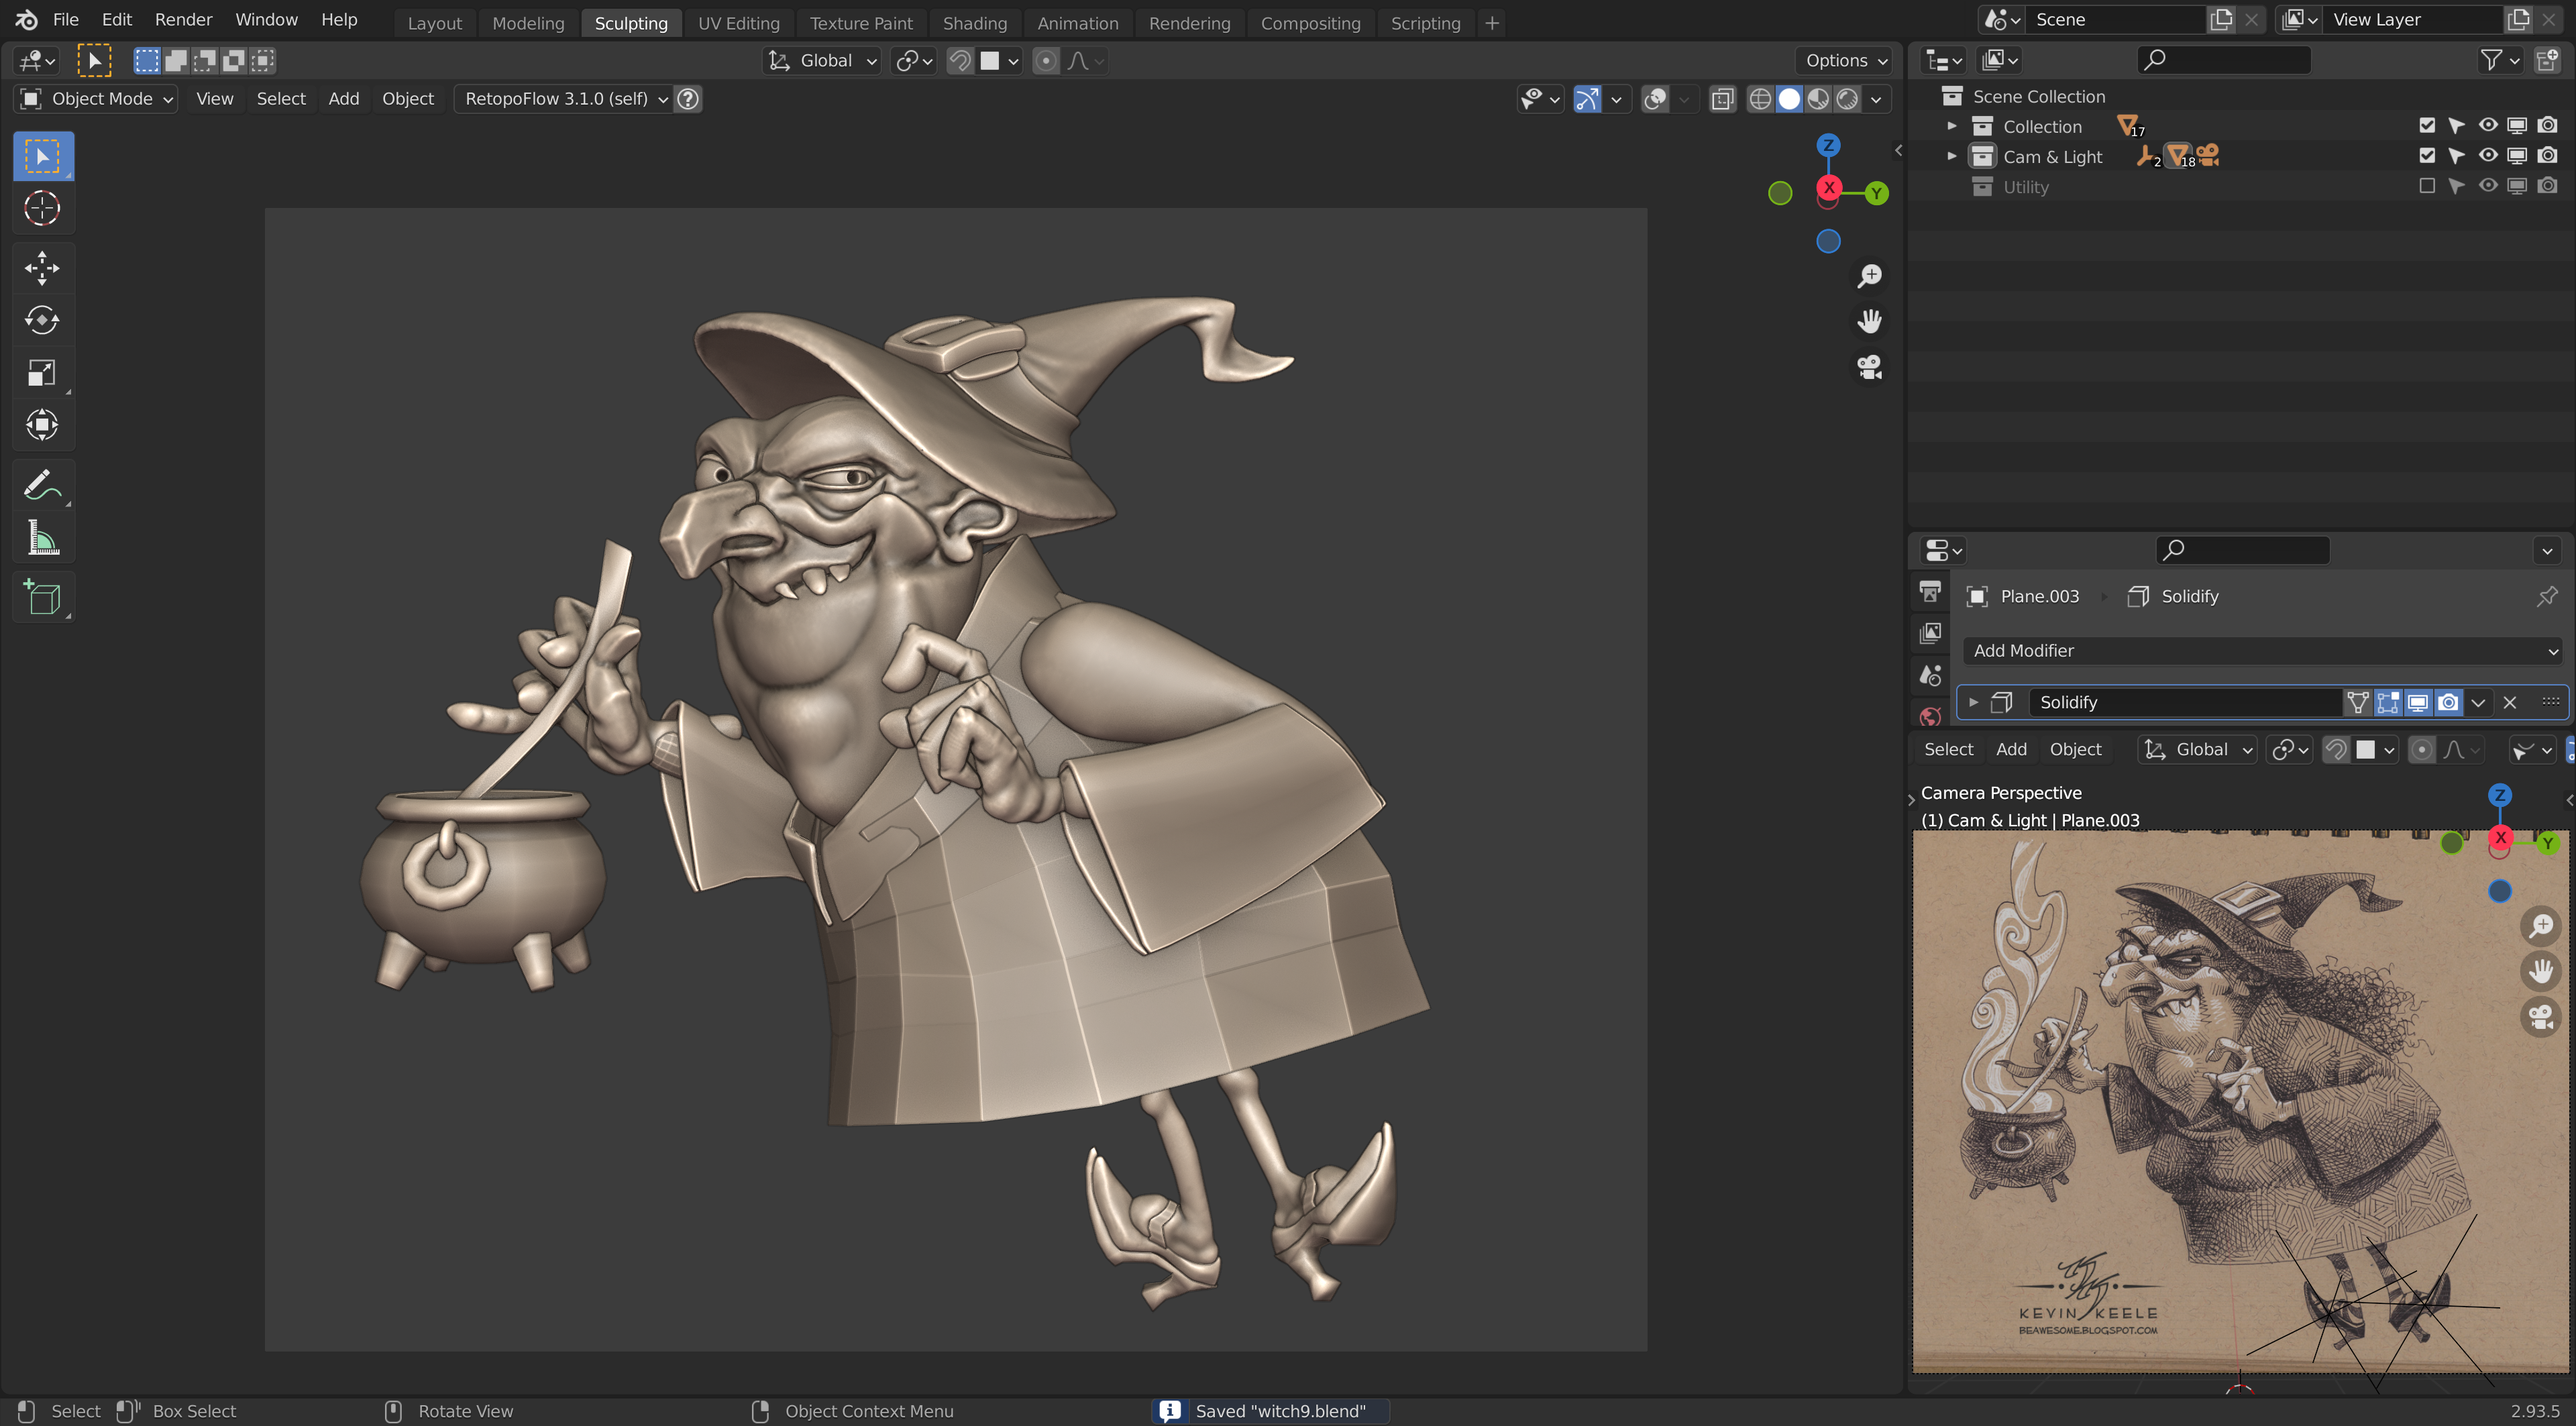Hide Cam & Light collection in viewport
This screenshot has height=1426, width=2576.
pyautogui.click(x=2487, y=156)
